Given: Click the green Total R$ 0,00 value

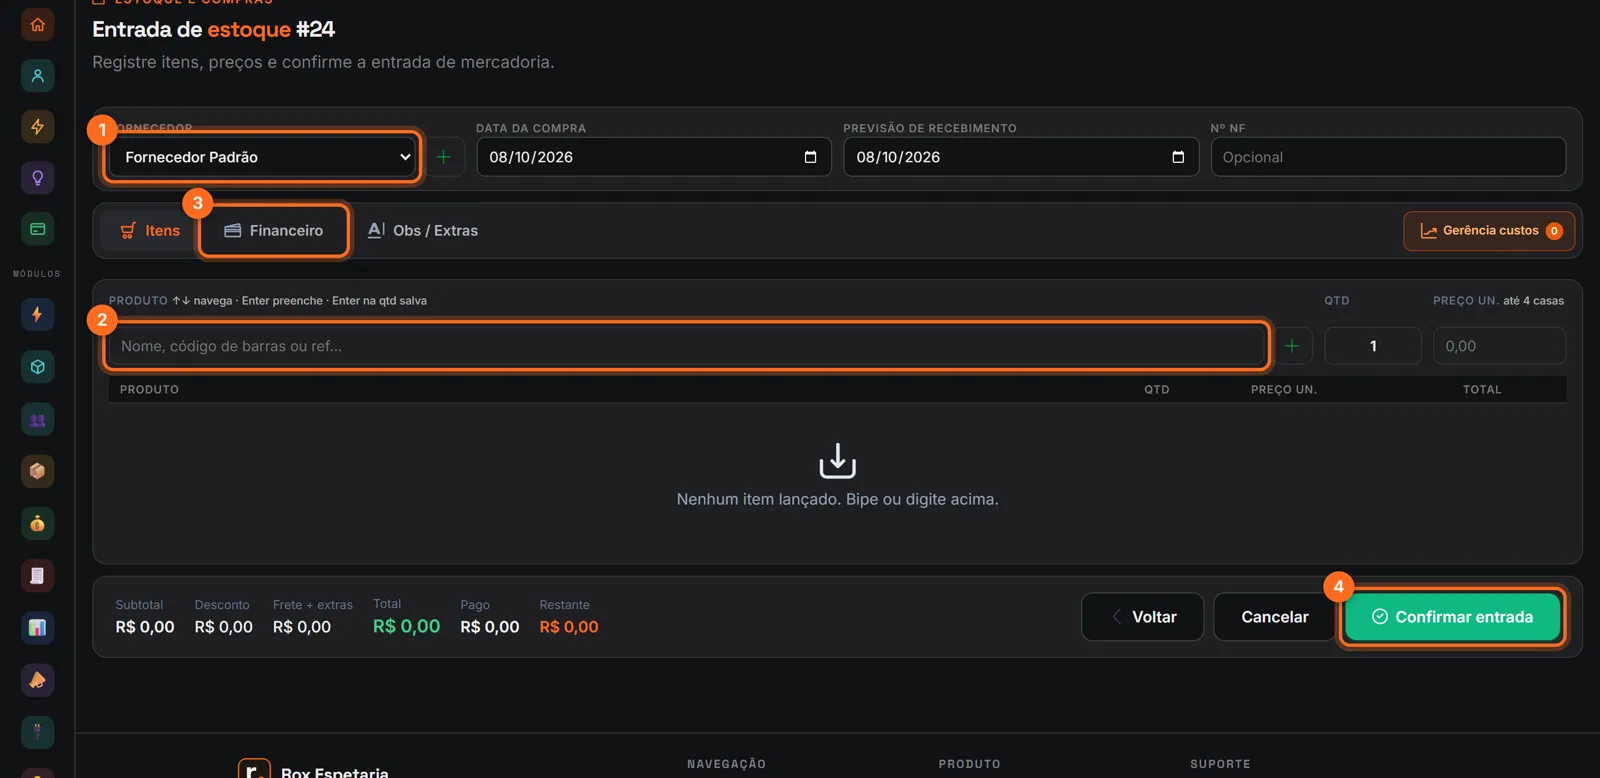Looking at the screenshot, I should point(406,626).
